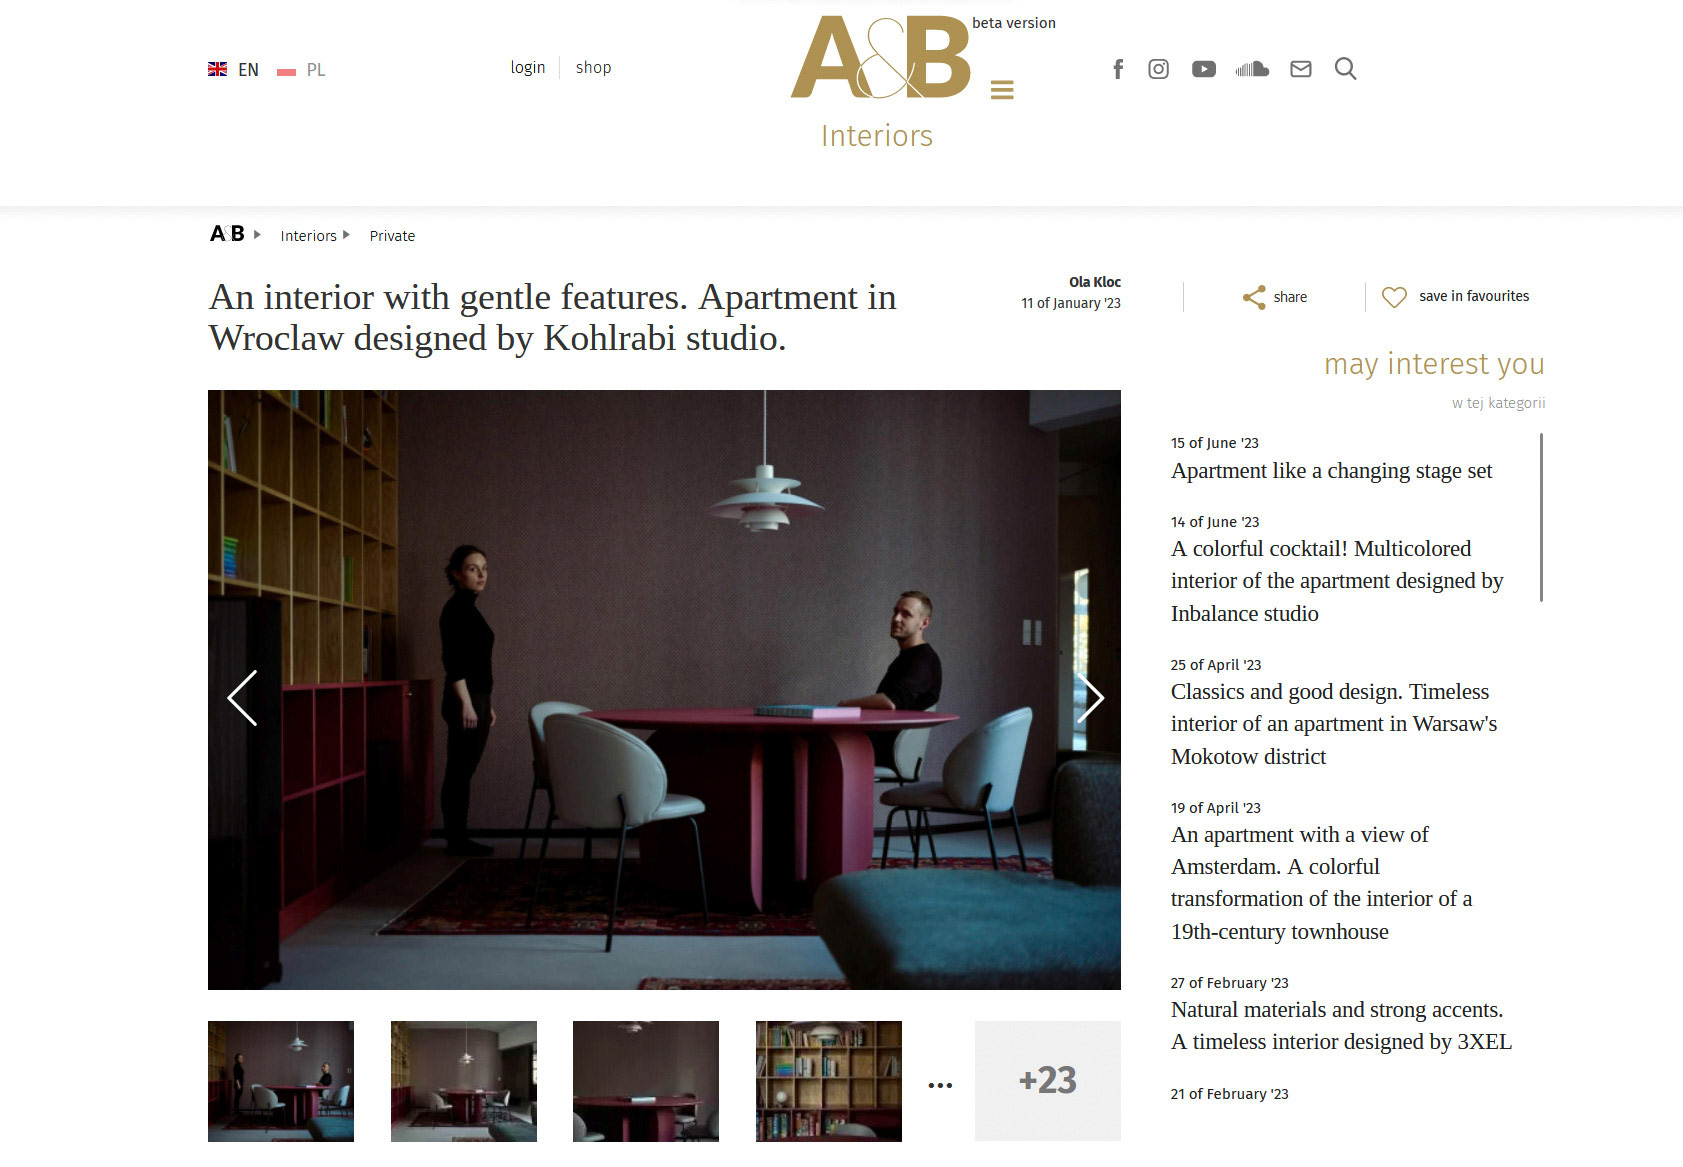Click the login link
This screenshot has width=1683, height=1167.
pos(528,67)
